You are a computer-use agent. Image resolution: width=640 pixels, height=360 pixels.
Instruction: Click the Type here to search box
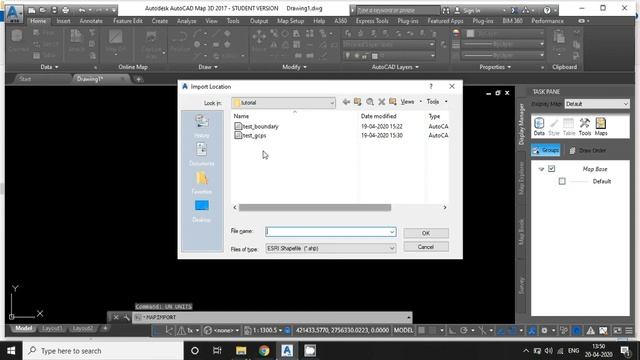[x=103, y=351]
